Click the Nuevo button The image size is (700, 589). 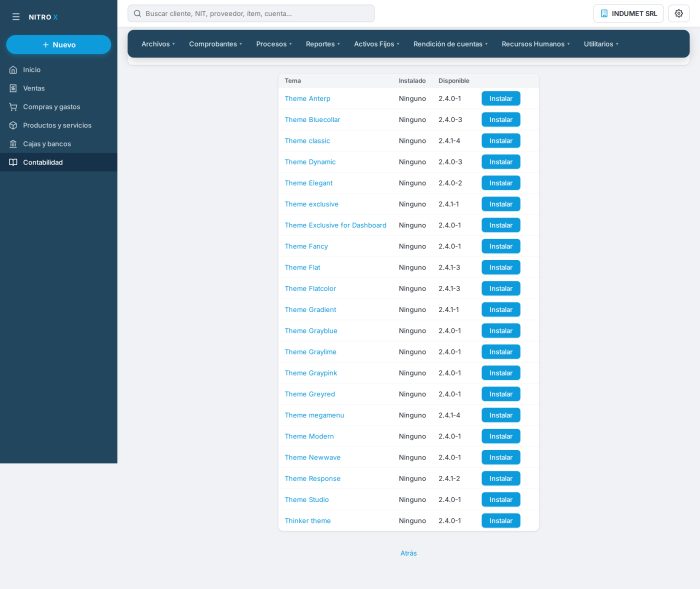point(58,45)
